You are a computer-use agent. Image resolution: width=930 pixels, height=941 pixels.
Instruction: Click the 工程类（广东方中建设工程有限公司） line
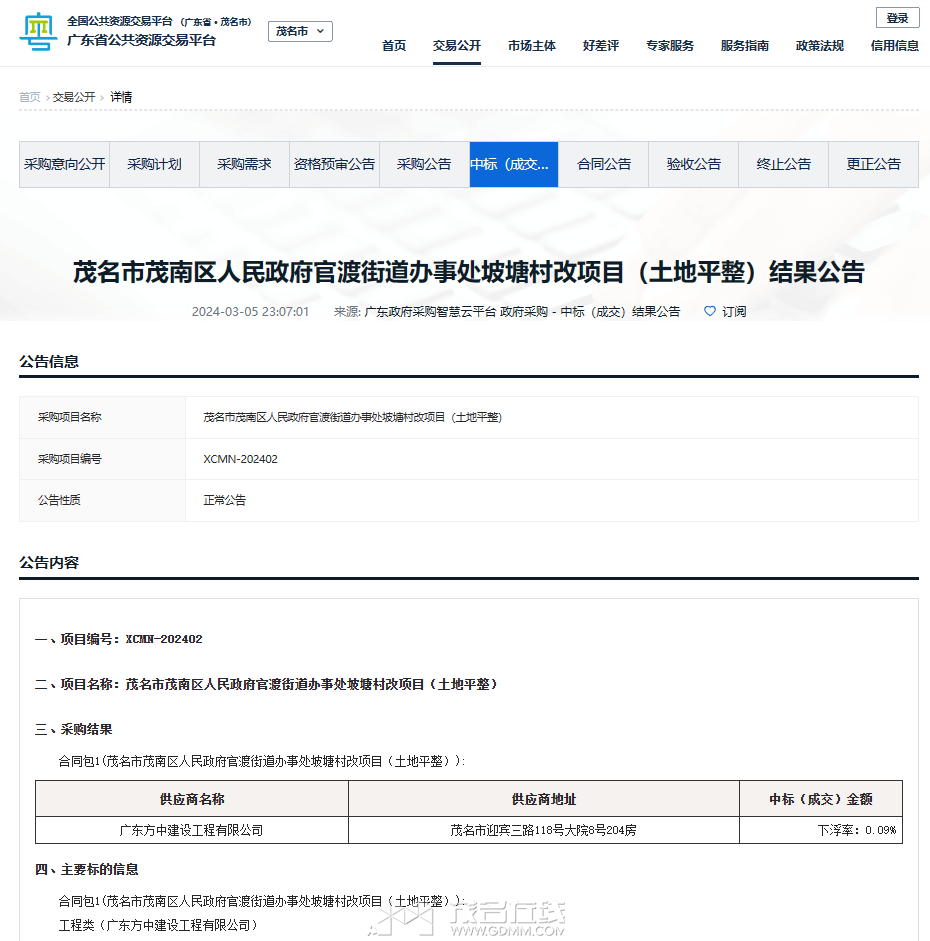point(158,925)
